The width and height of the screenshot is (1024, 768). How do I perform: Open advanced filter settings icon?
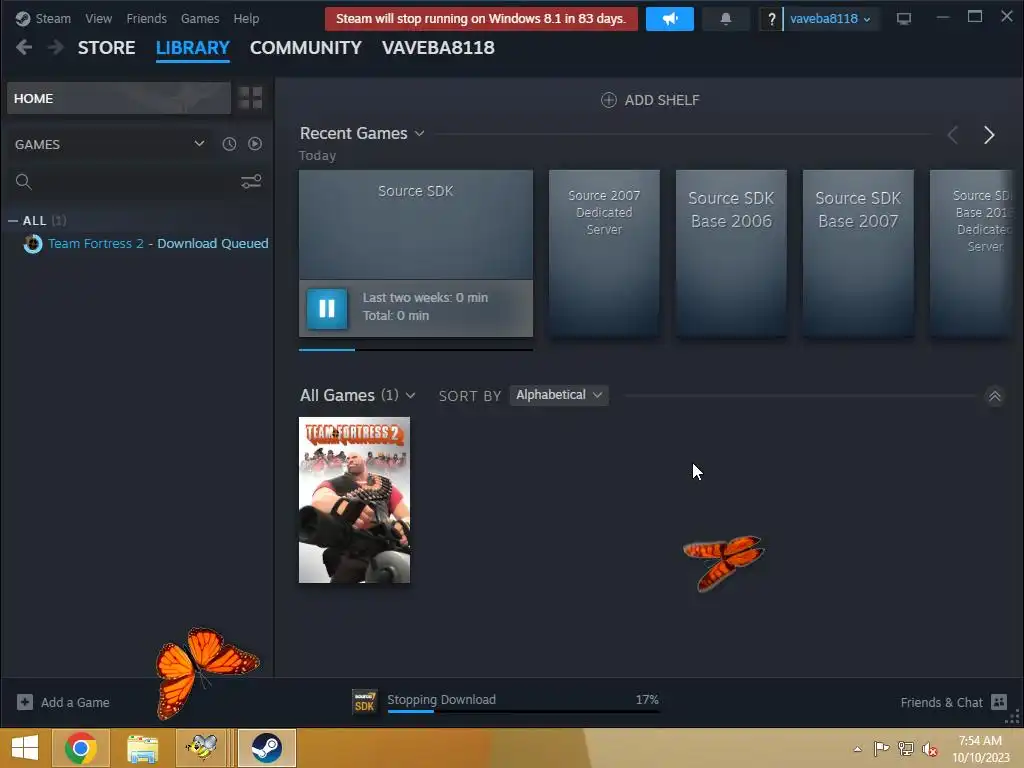pos(251,182)
